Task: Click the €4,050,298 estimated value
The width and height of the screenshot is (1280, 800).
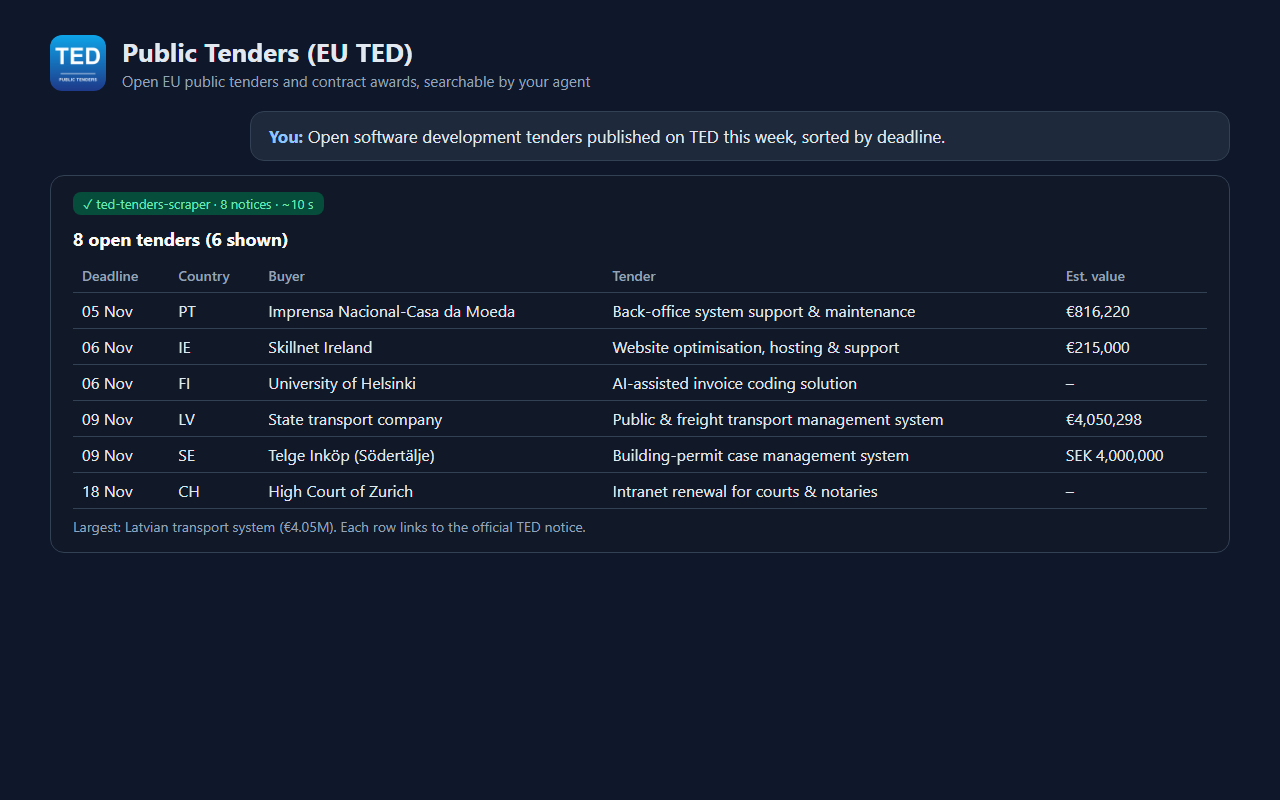Action: [1104, 420]
